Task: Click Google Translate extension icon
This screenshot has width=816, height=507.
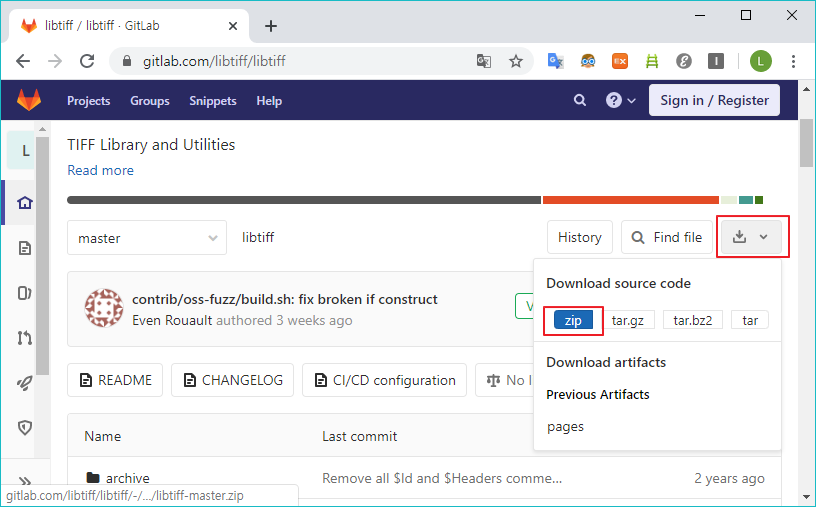Action: click(x=555, y=61)
